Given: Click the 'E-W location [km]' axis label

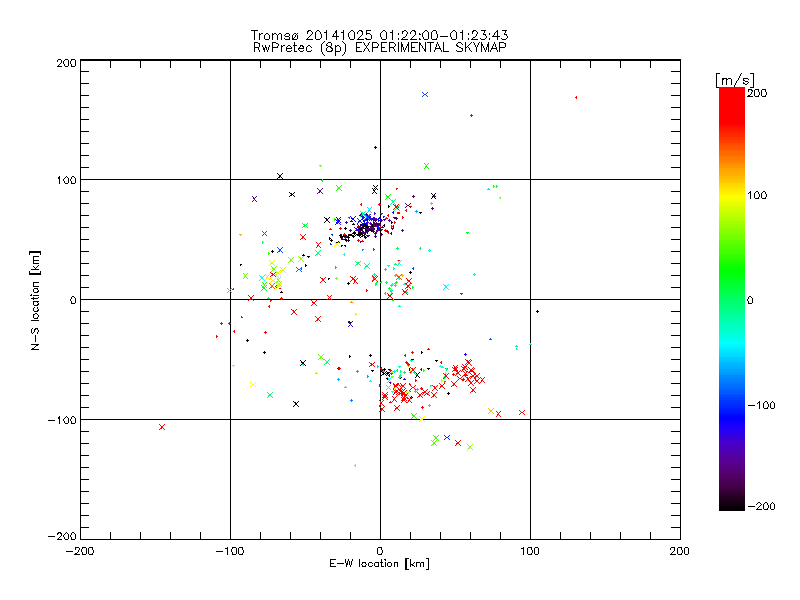Looking at the screenshot, I should click(379, 563).
